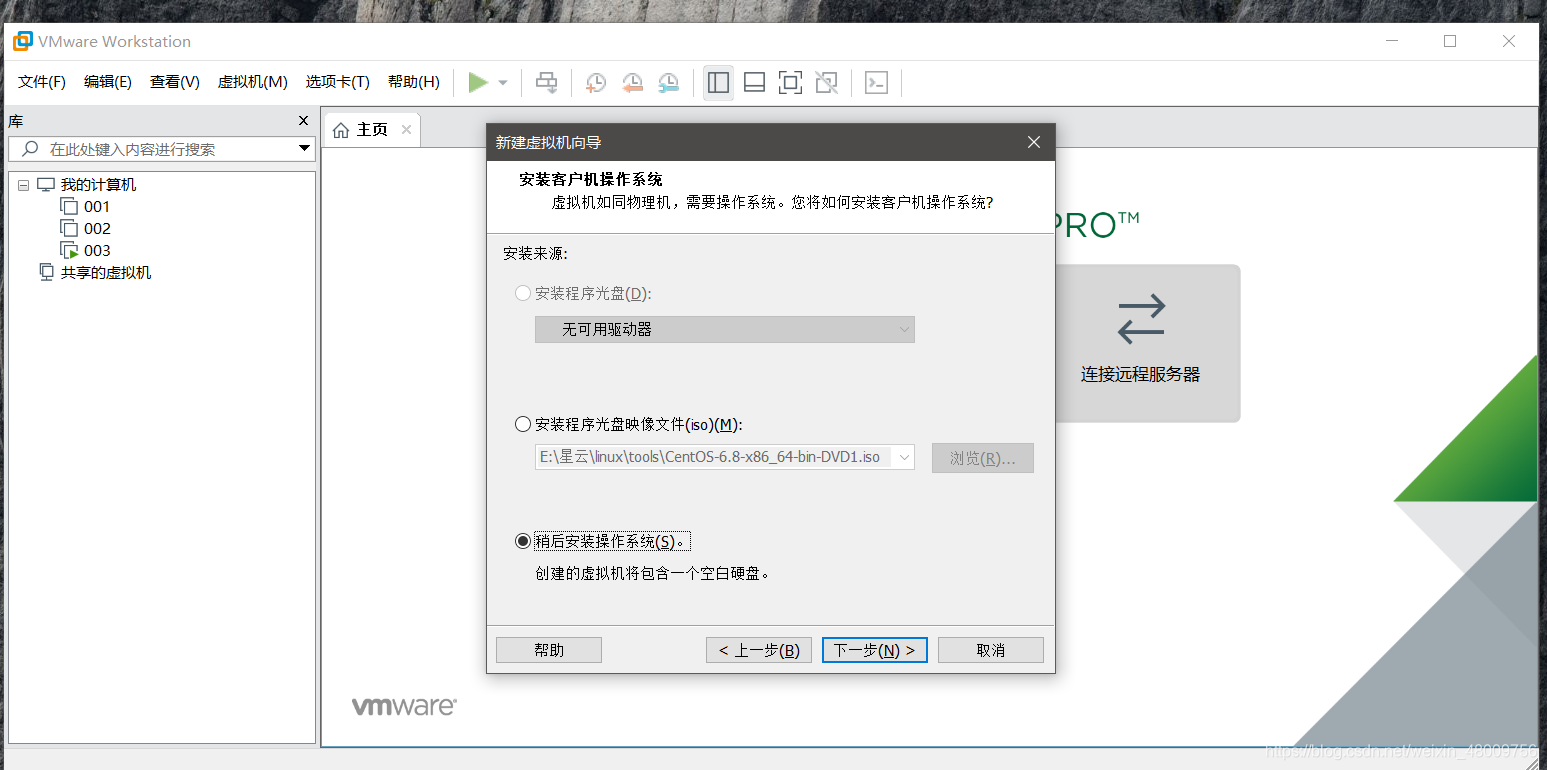1547x770 pixels.
Task: Click the Send Ctrl+Alt+Del toolbar icon
Action: point(546,82)
